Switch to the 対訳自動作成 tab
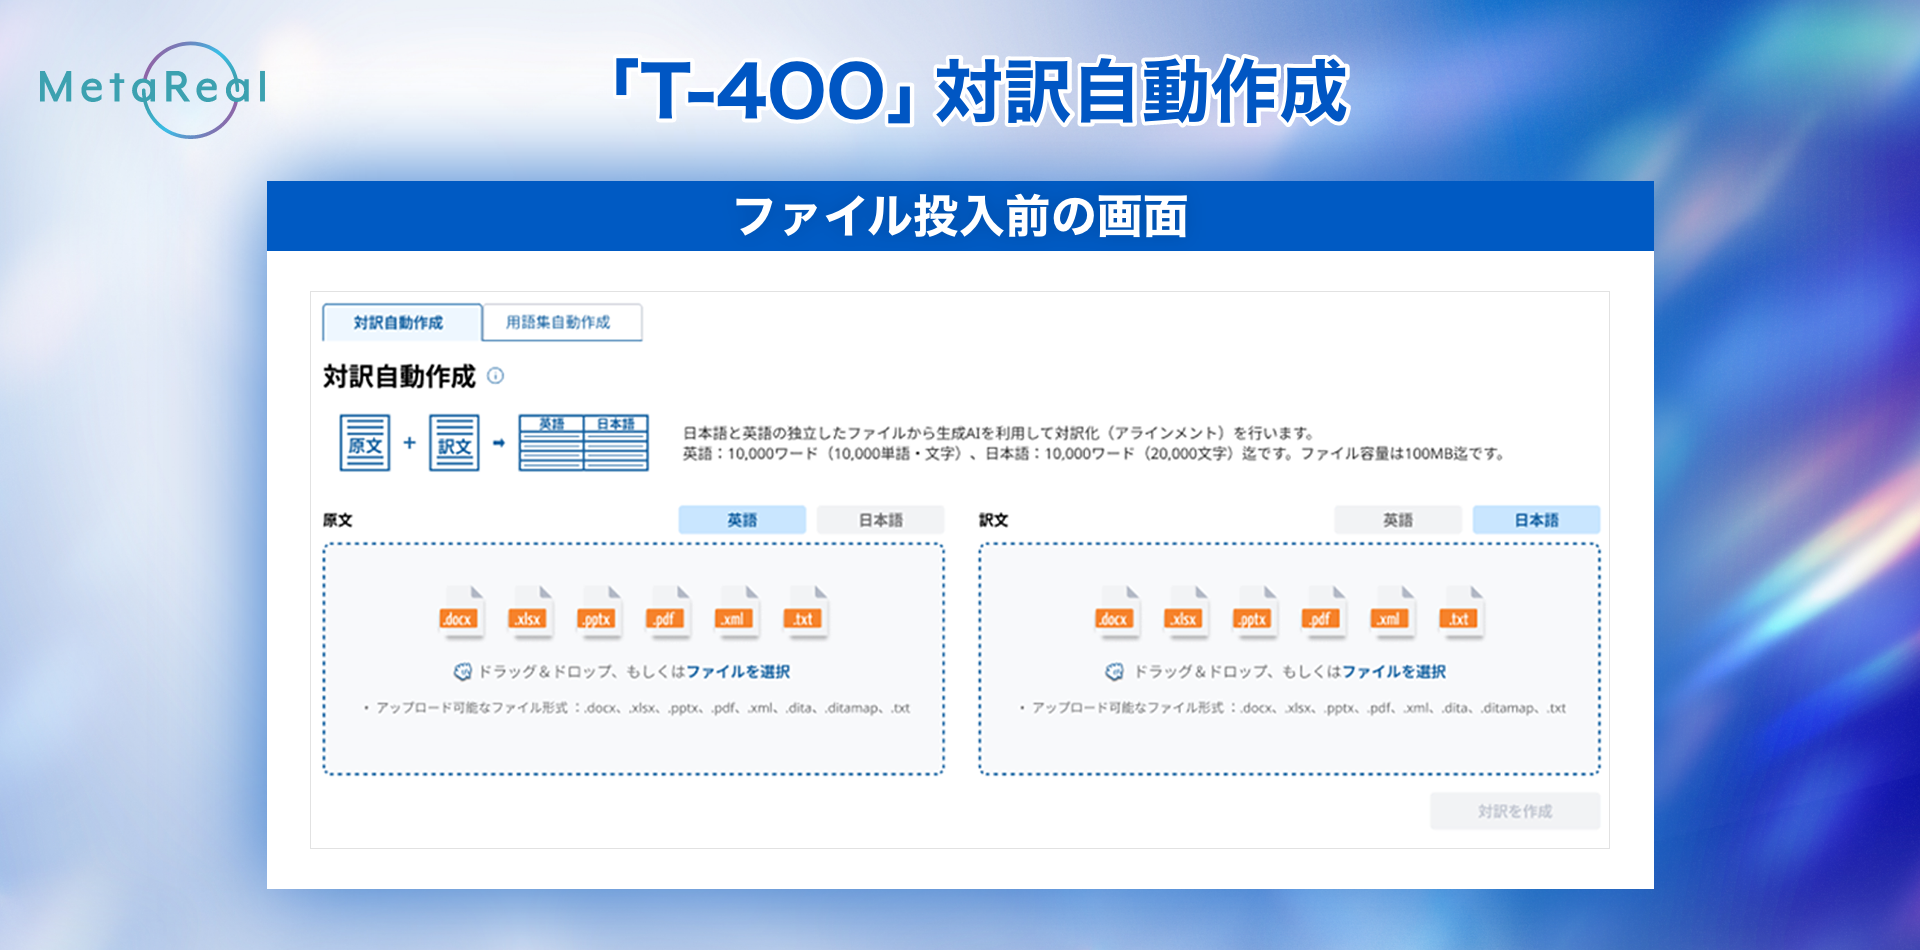The width and height of the screenshot is (1920, 950). click(401, 322)
